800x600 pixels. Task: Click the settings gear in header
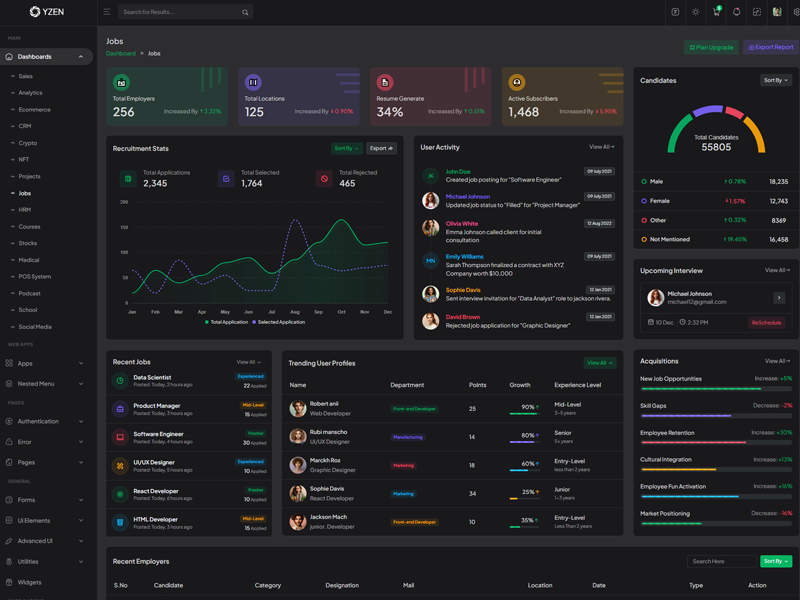click(796, 12)
